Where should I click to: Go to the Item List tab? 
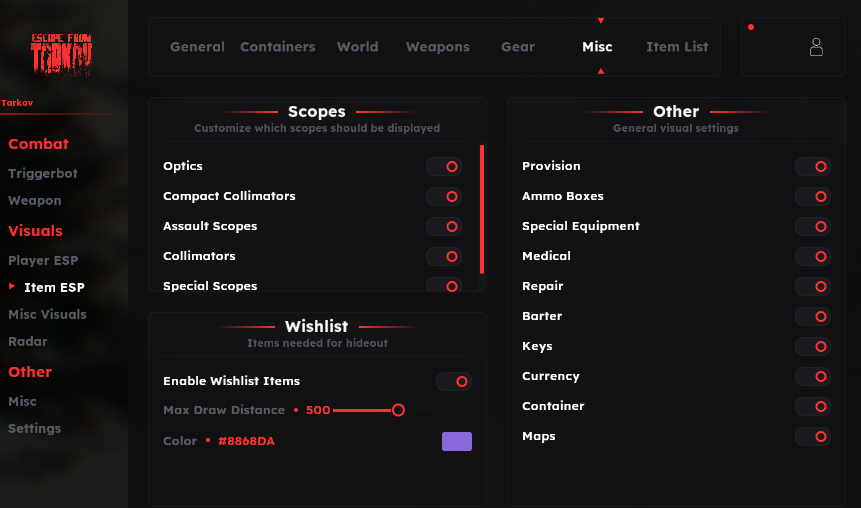pos(677,47)
